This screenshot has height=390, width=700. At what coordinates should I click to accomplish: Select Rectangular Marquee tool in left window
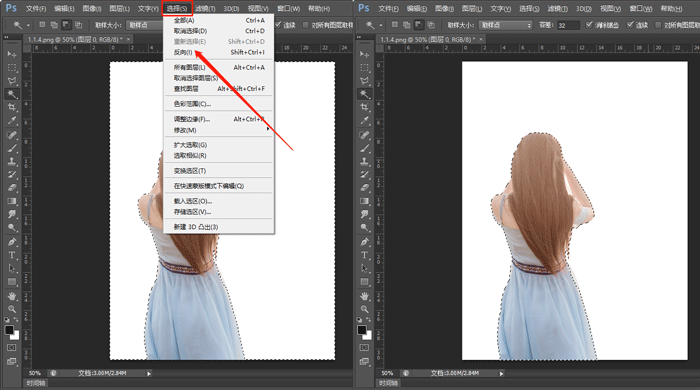[x=12, y=67]
